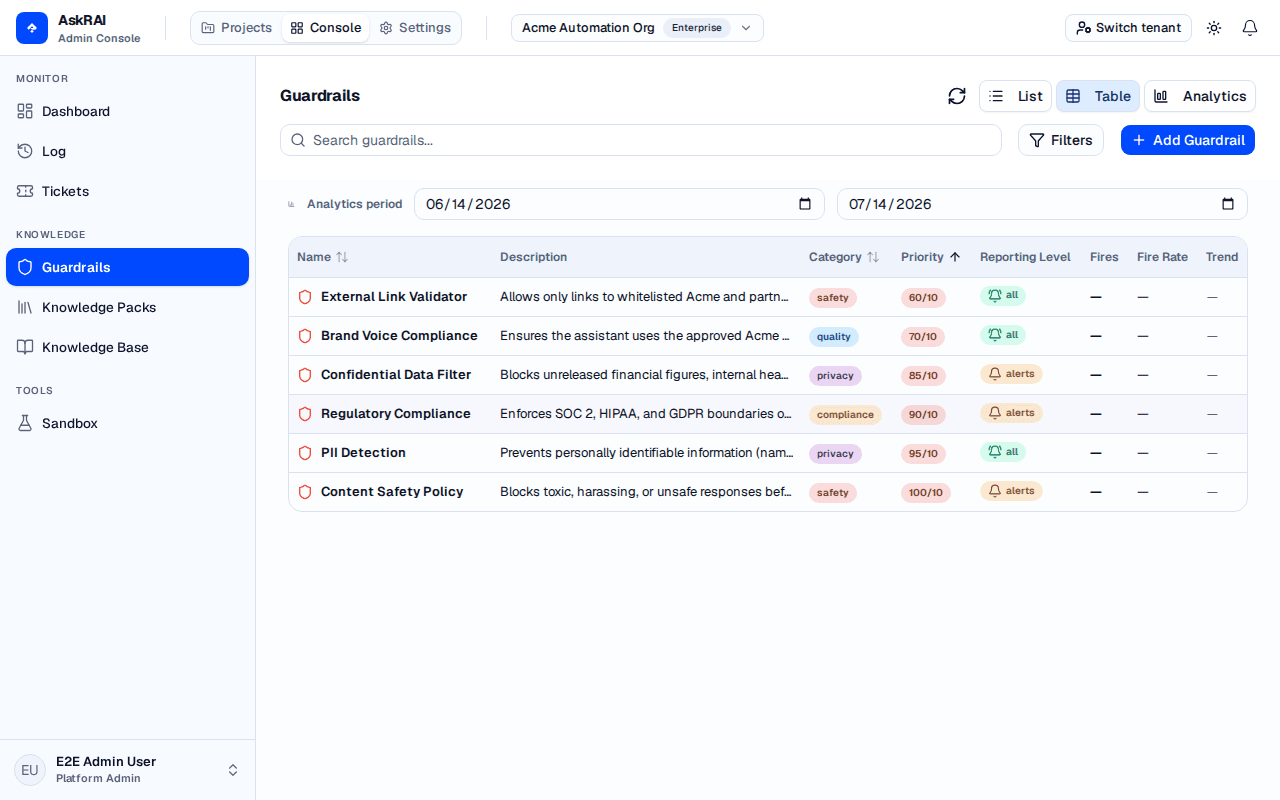The width and height of the screenshot is (1280, 800).
Task: Sort by Category column arrows
Action: tap(873, 257)
